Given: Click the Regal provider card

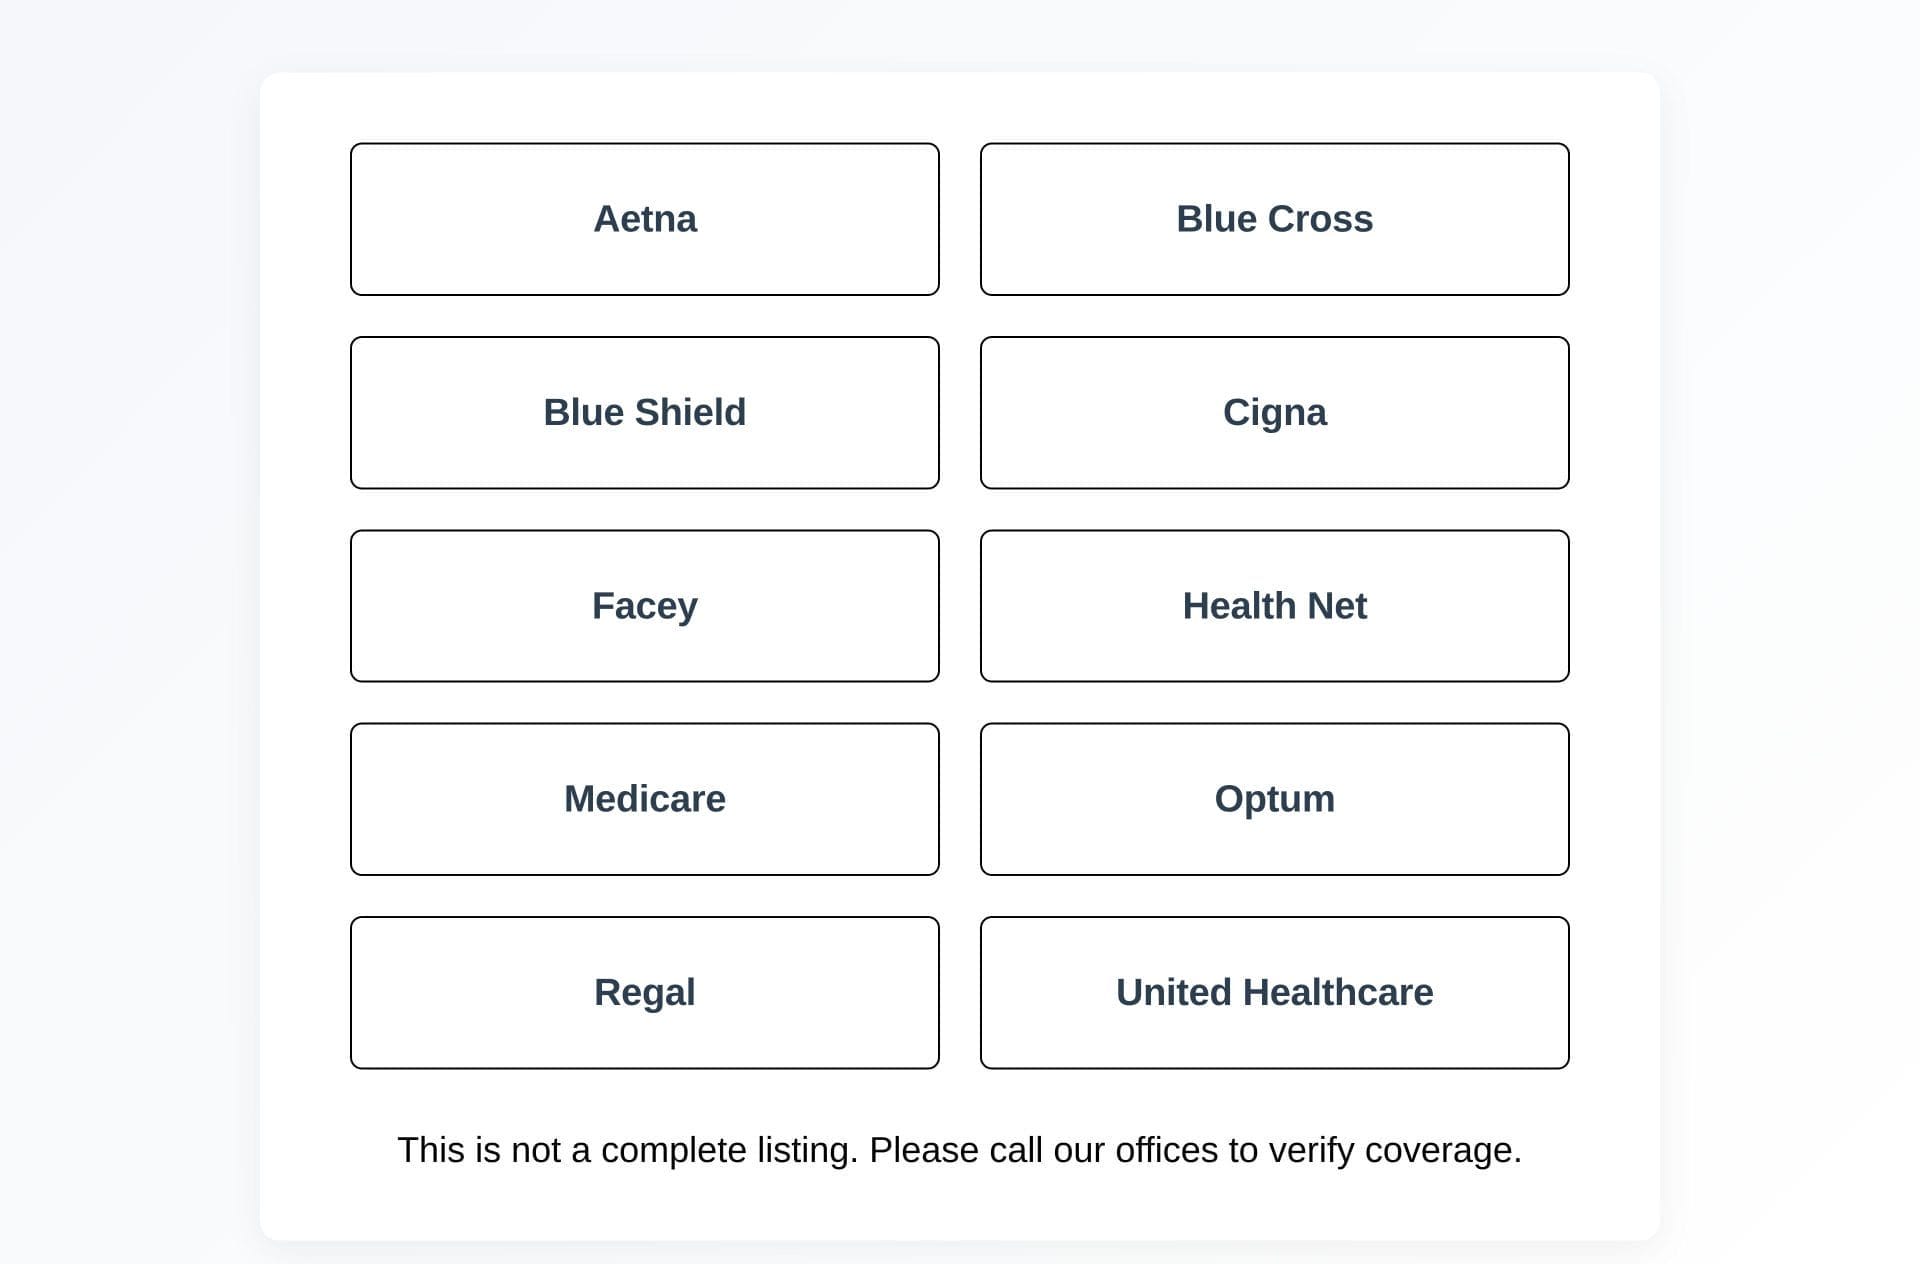Looking at the screenshot, I should [645, 992].
